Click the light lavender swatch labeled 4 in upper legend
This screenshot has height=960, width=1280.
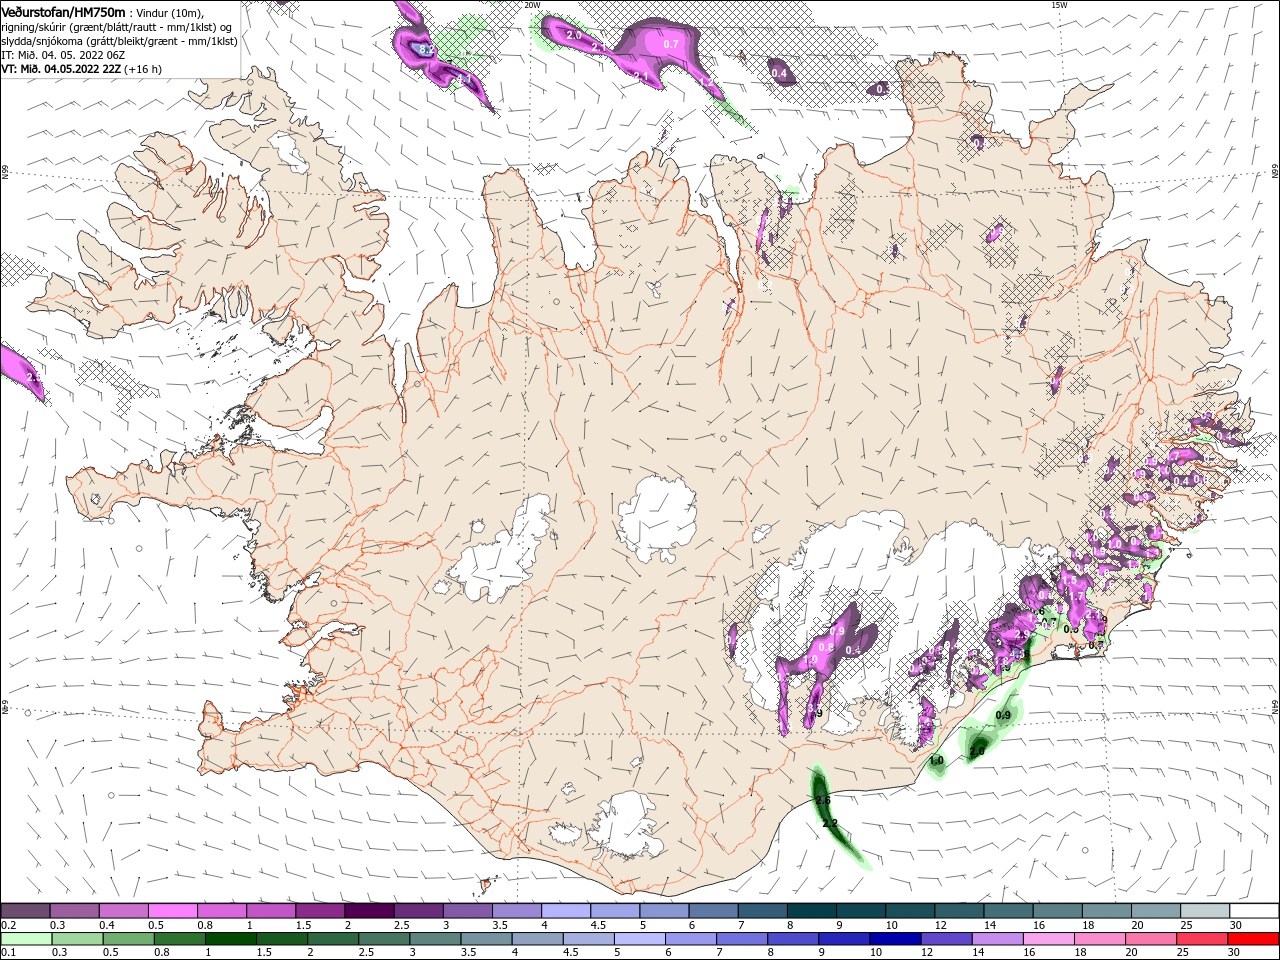pyautogui.click(x=564, y=910)
